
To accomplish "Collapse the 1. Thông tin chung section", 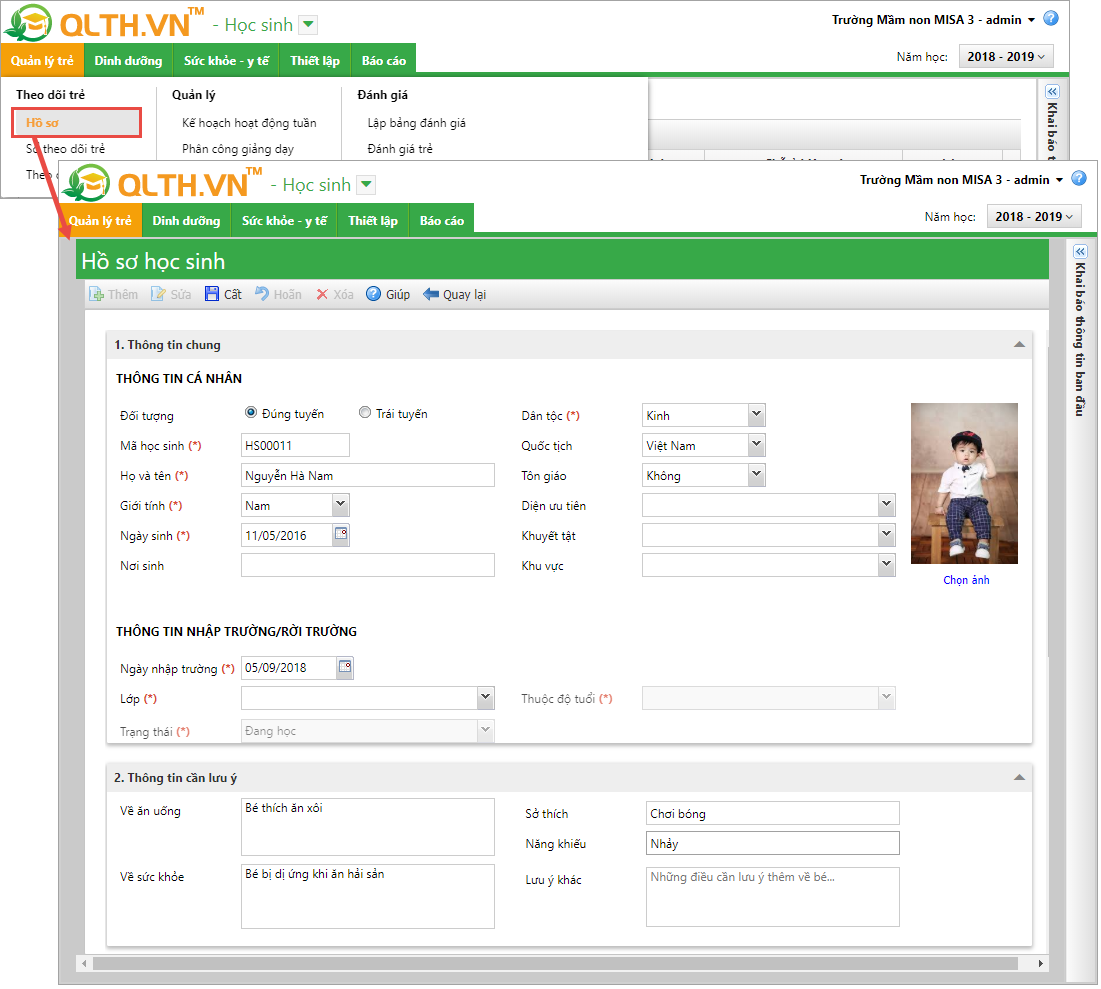I will [1020, 345].
